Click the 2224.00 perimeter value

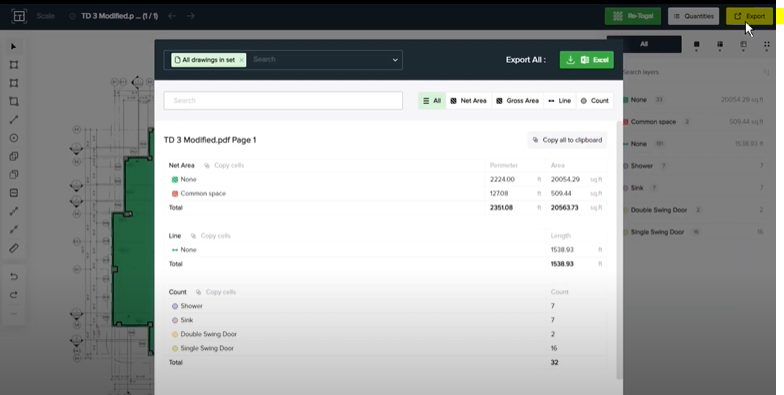pos(502,180)
